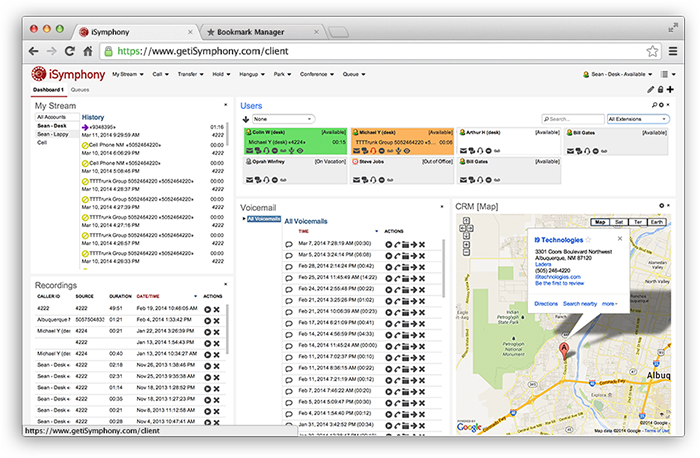Star the i9 Technologies map listing
Screen dimensions: 700x458
(x=588, y=239)
